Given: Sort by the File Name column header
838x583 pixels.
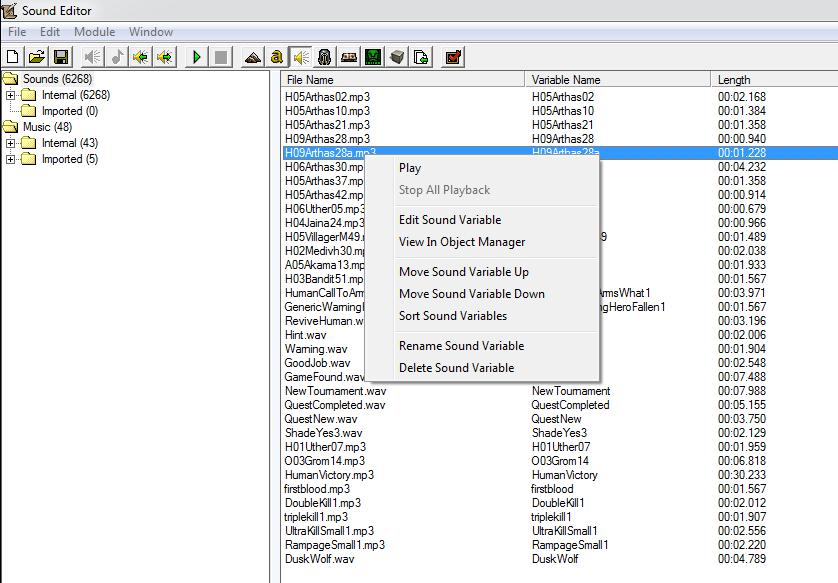Looking at the screenshot, I should [x=403, y=80].
